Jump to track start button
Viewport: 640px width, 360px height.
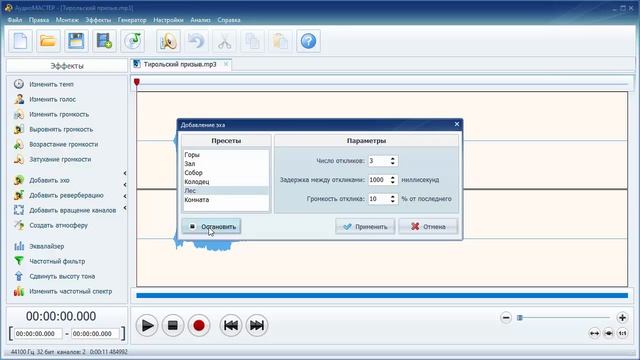click(231, 325)
